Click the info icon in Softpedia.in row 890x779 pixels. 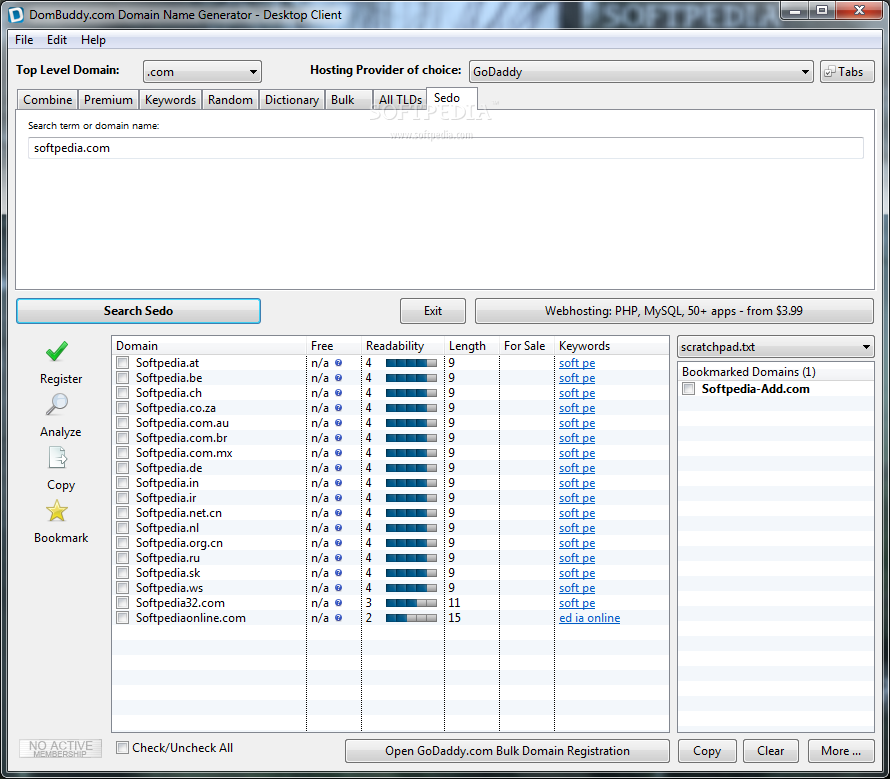point(338,483)
